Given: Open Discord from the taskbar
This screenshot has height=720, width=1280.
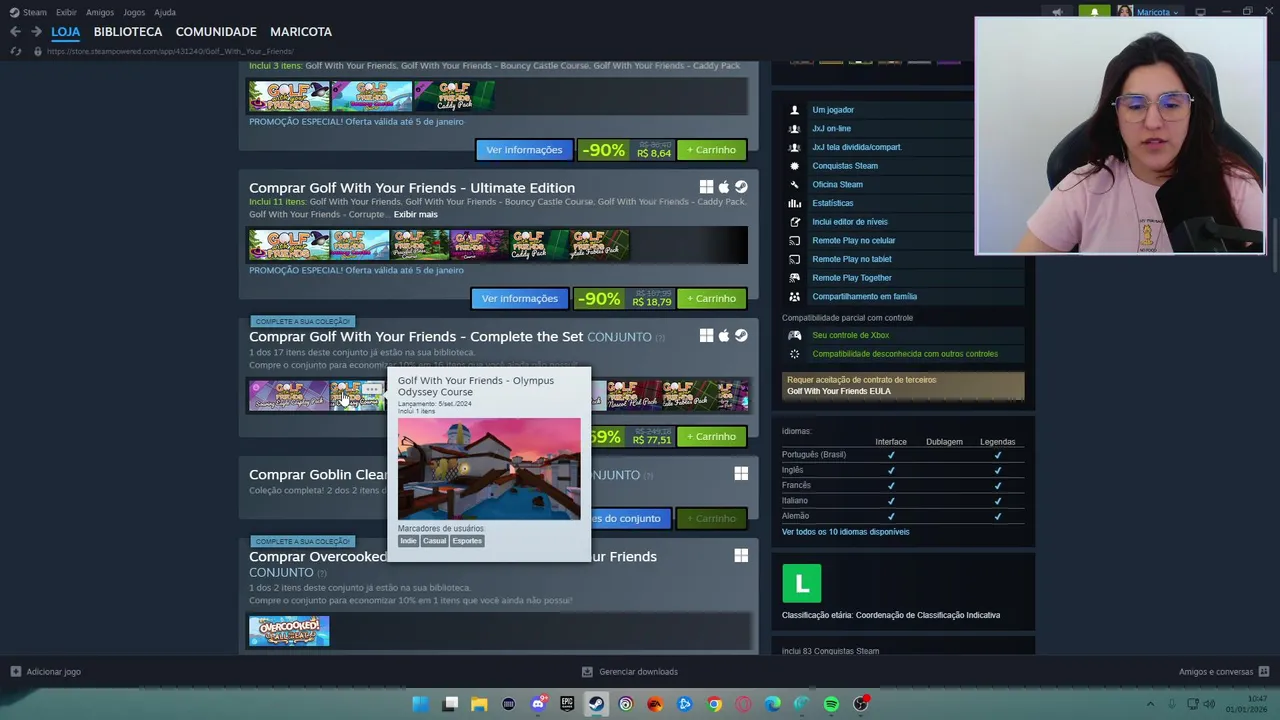Looking at the screenshot, I should (538, 704).
